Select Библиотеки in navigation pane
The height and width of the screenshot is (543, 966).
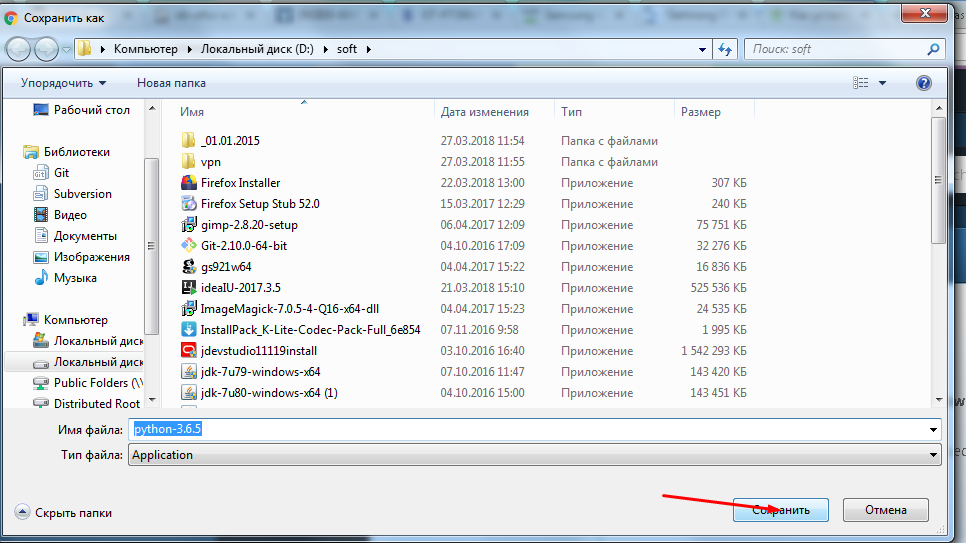point(67,152)
